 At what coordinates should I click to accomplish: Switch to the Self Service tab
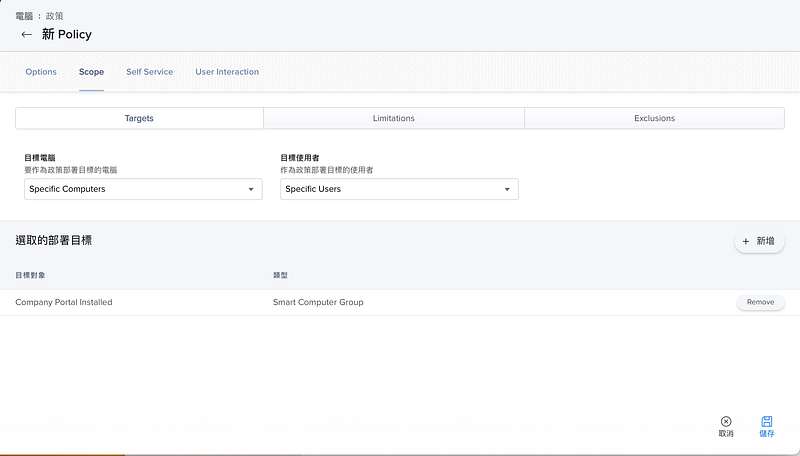149,72
